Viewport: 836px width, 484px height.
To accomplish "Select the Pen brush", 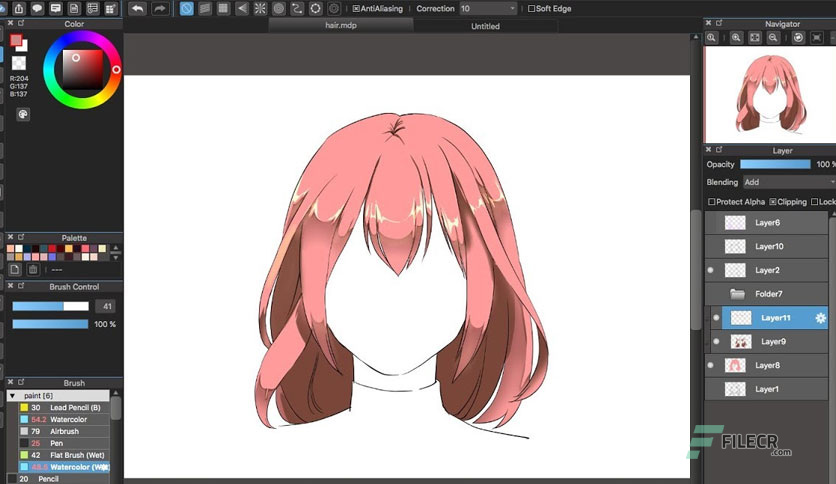I will pos(64,443).
